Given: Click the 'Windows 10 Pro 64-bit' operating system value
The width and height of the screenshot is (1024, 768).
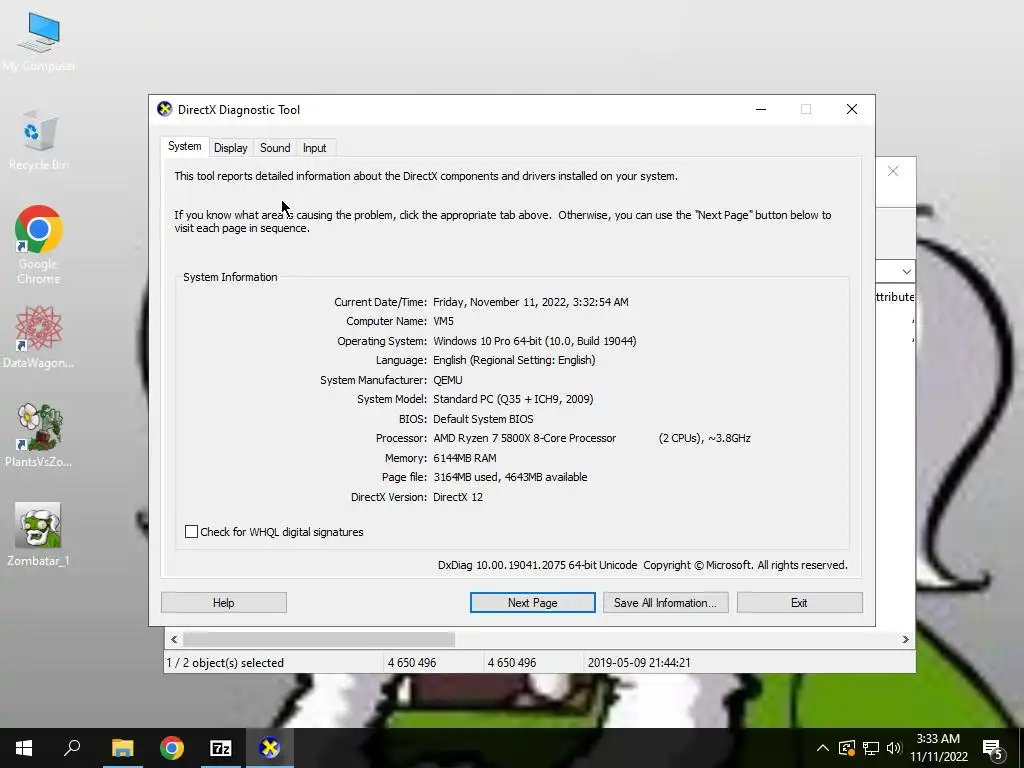Looking at the screenshot, I should (535, 341).
